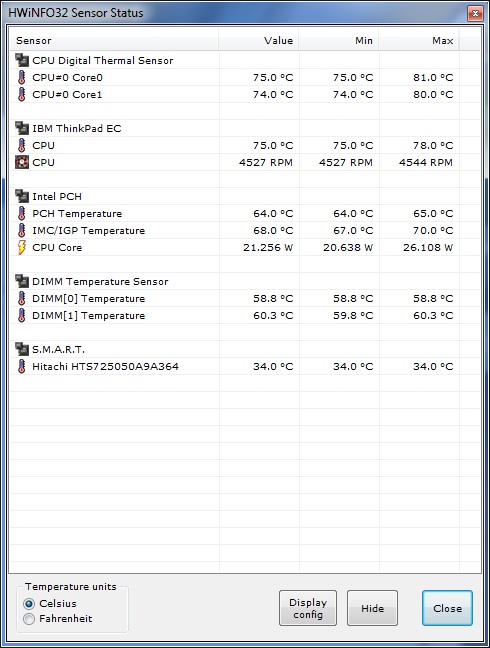Click the 68.0 °C current IMC/IGP value
The height and width of the screenshot is (648, 490).
(x=273, y=231)
